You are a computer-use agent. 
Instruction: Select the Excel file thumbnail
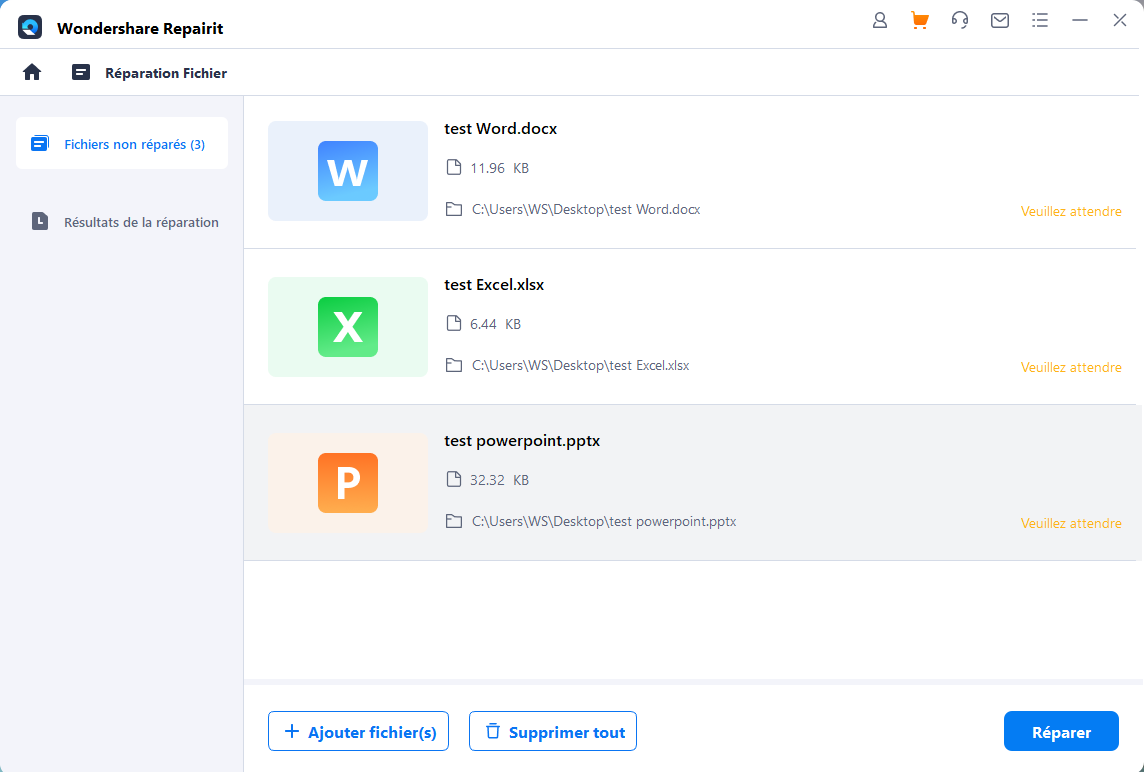pos(348,327)
